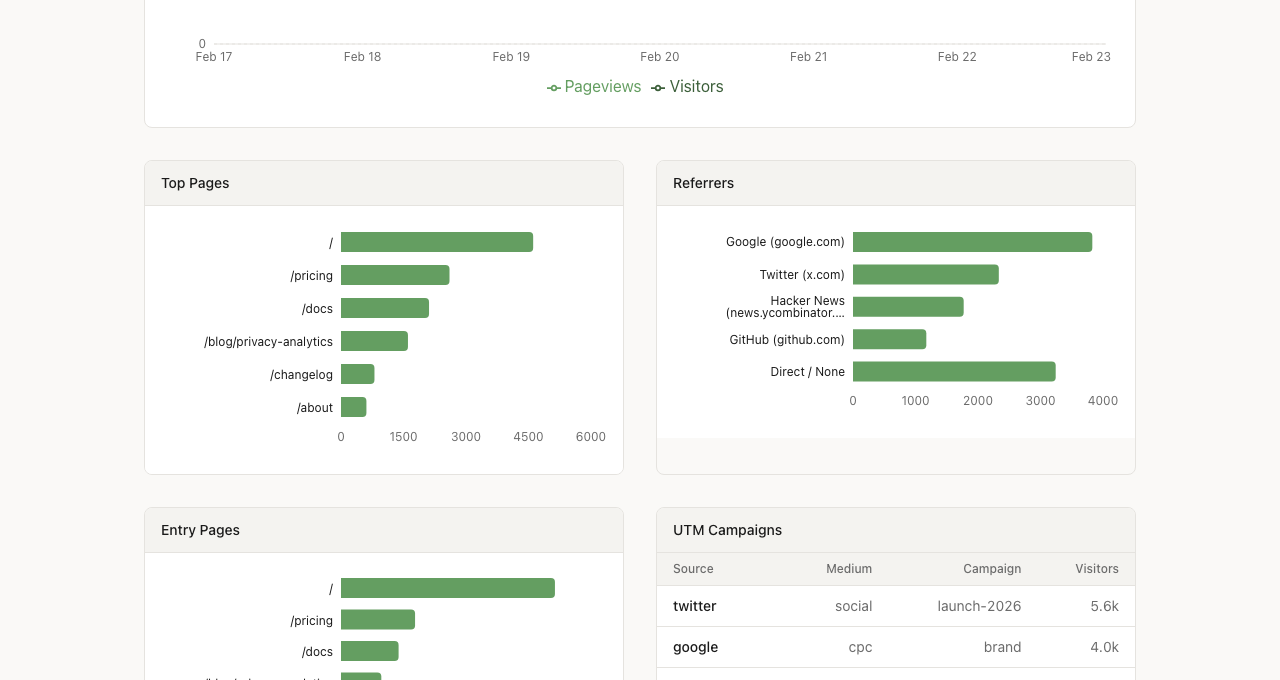Click the Feb 22 axis label
The height and width of the screenshot is (680, 1280).
point(957,57)
